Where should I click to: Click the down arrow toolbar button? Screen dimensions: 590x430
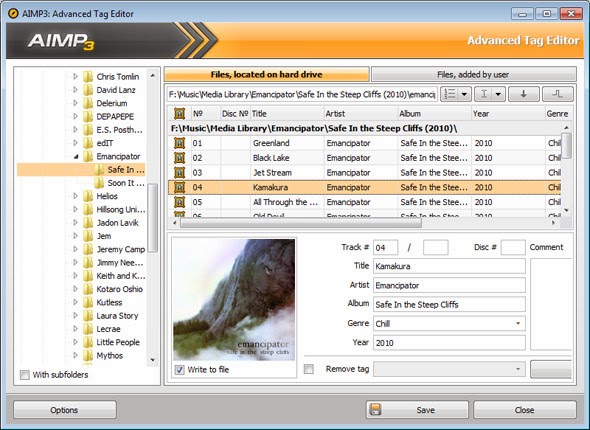[x=523, y=94]
